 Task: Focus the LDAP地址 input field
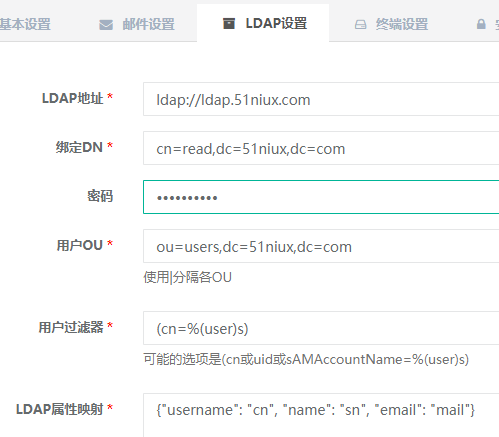coord(321,99)
